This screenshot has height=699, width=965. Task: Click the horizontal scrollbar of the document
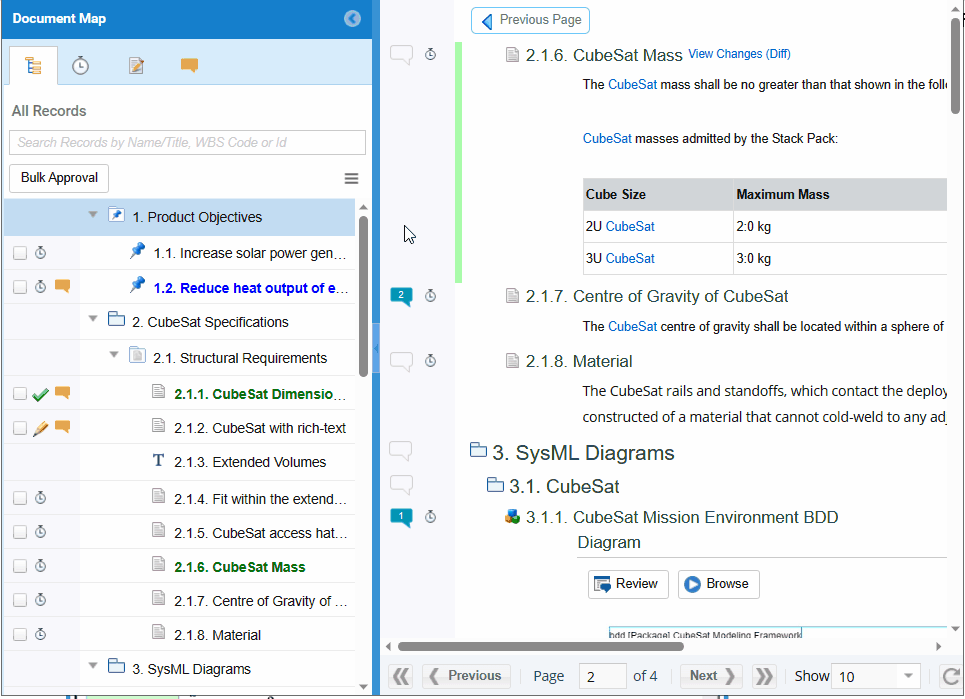point(540,646)
